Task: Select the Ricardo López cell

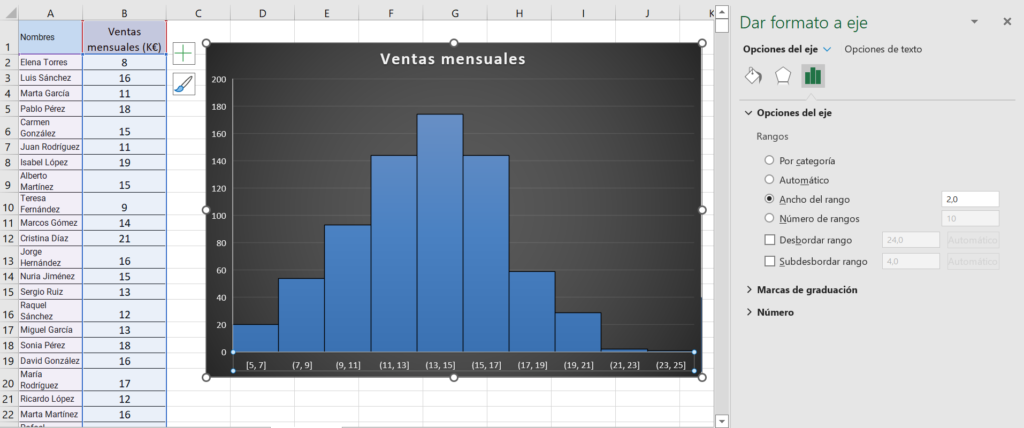Action: [50, 399]
